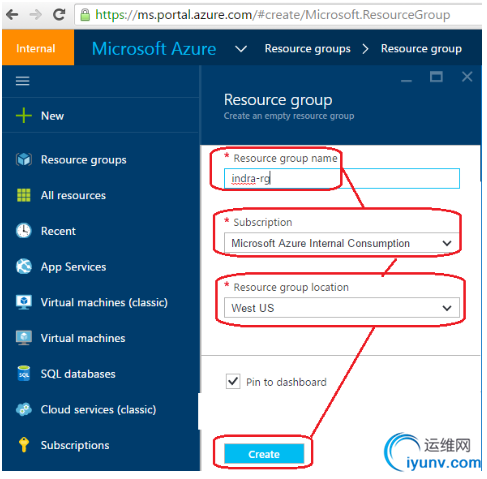
Task: Open the Subscription dropdown
Action: click(x=342, y=243)
